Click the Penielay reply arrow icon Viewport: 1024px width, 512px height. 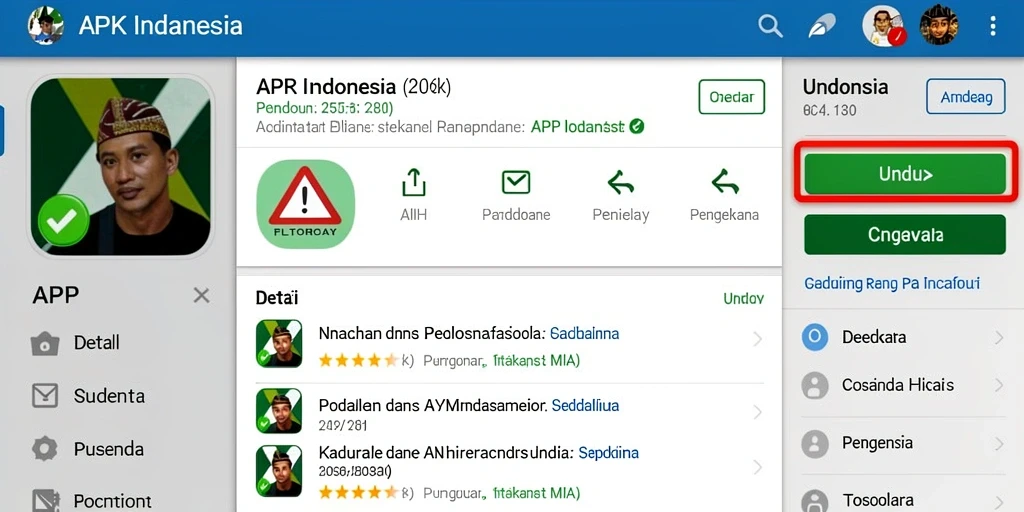coord(620,183)
